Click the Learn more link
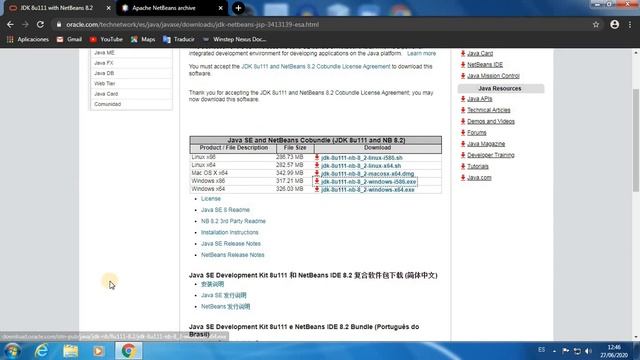The image size is (640, 360). (421, 53)
